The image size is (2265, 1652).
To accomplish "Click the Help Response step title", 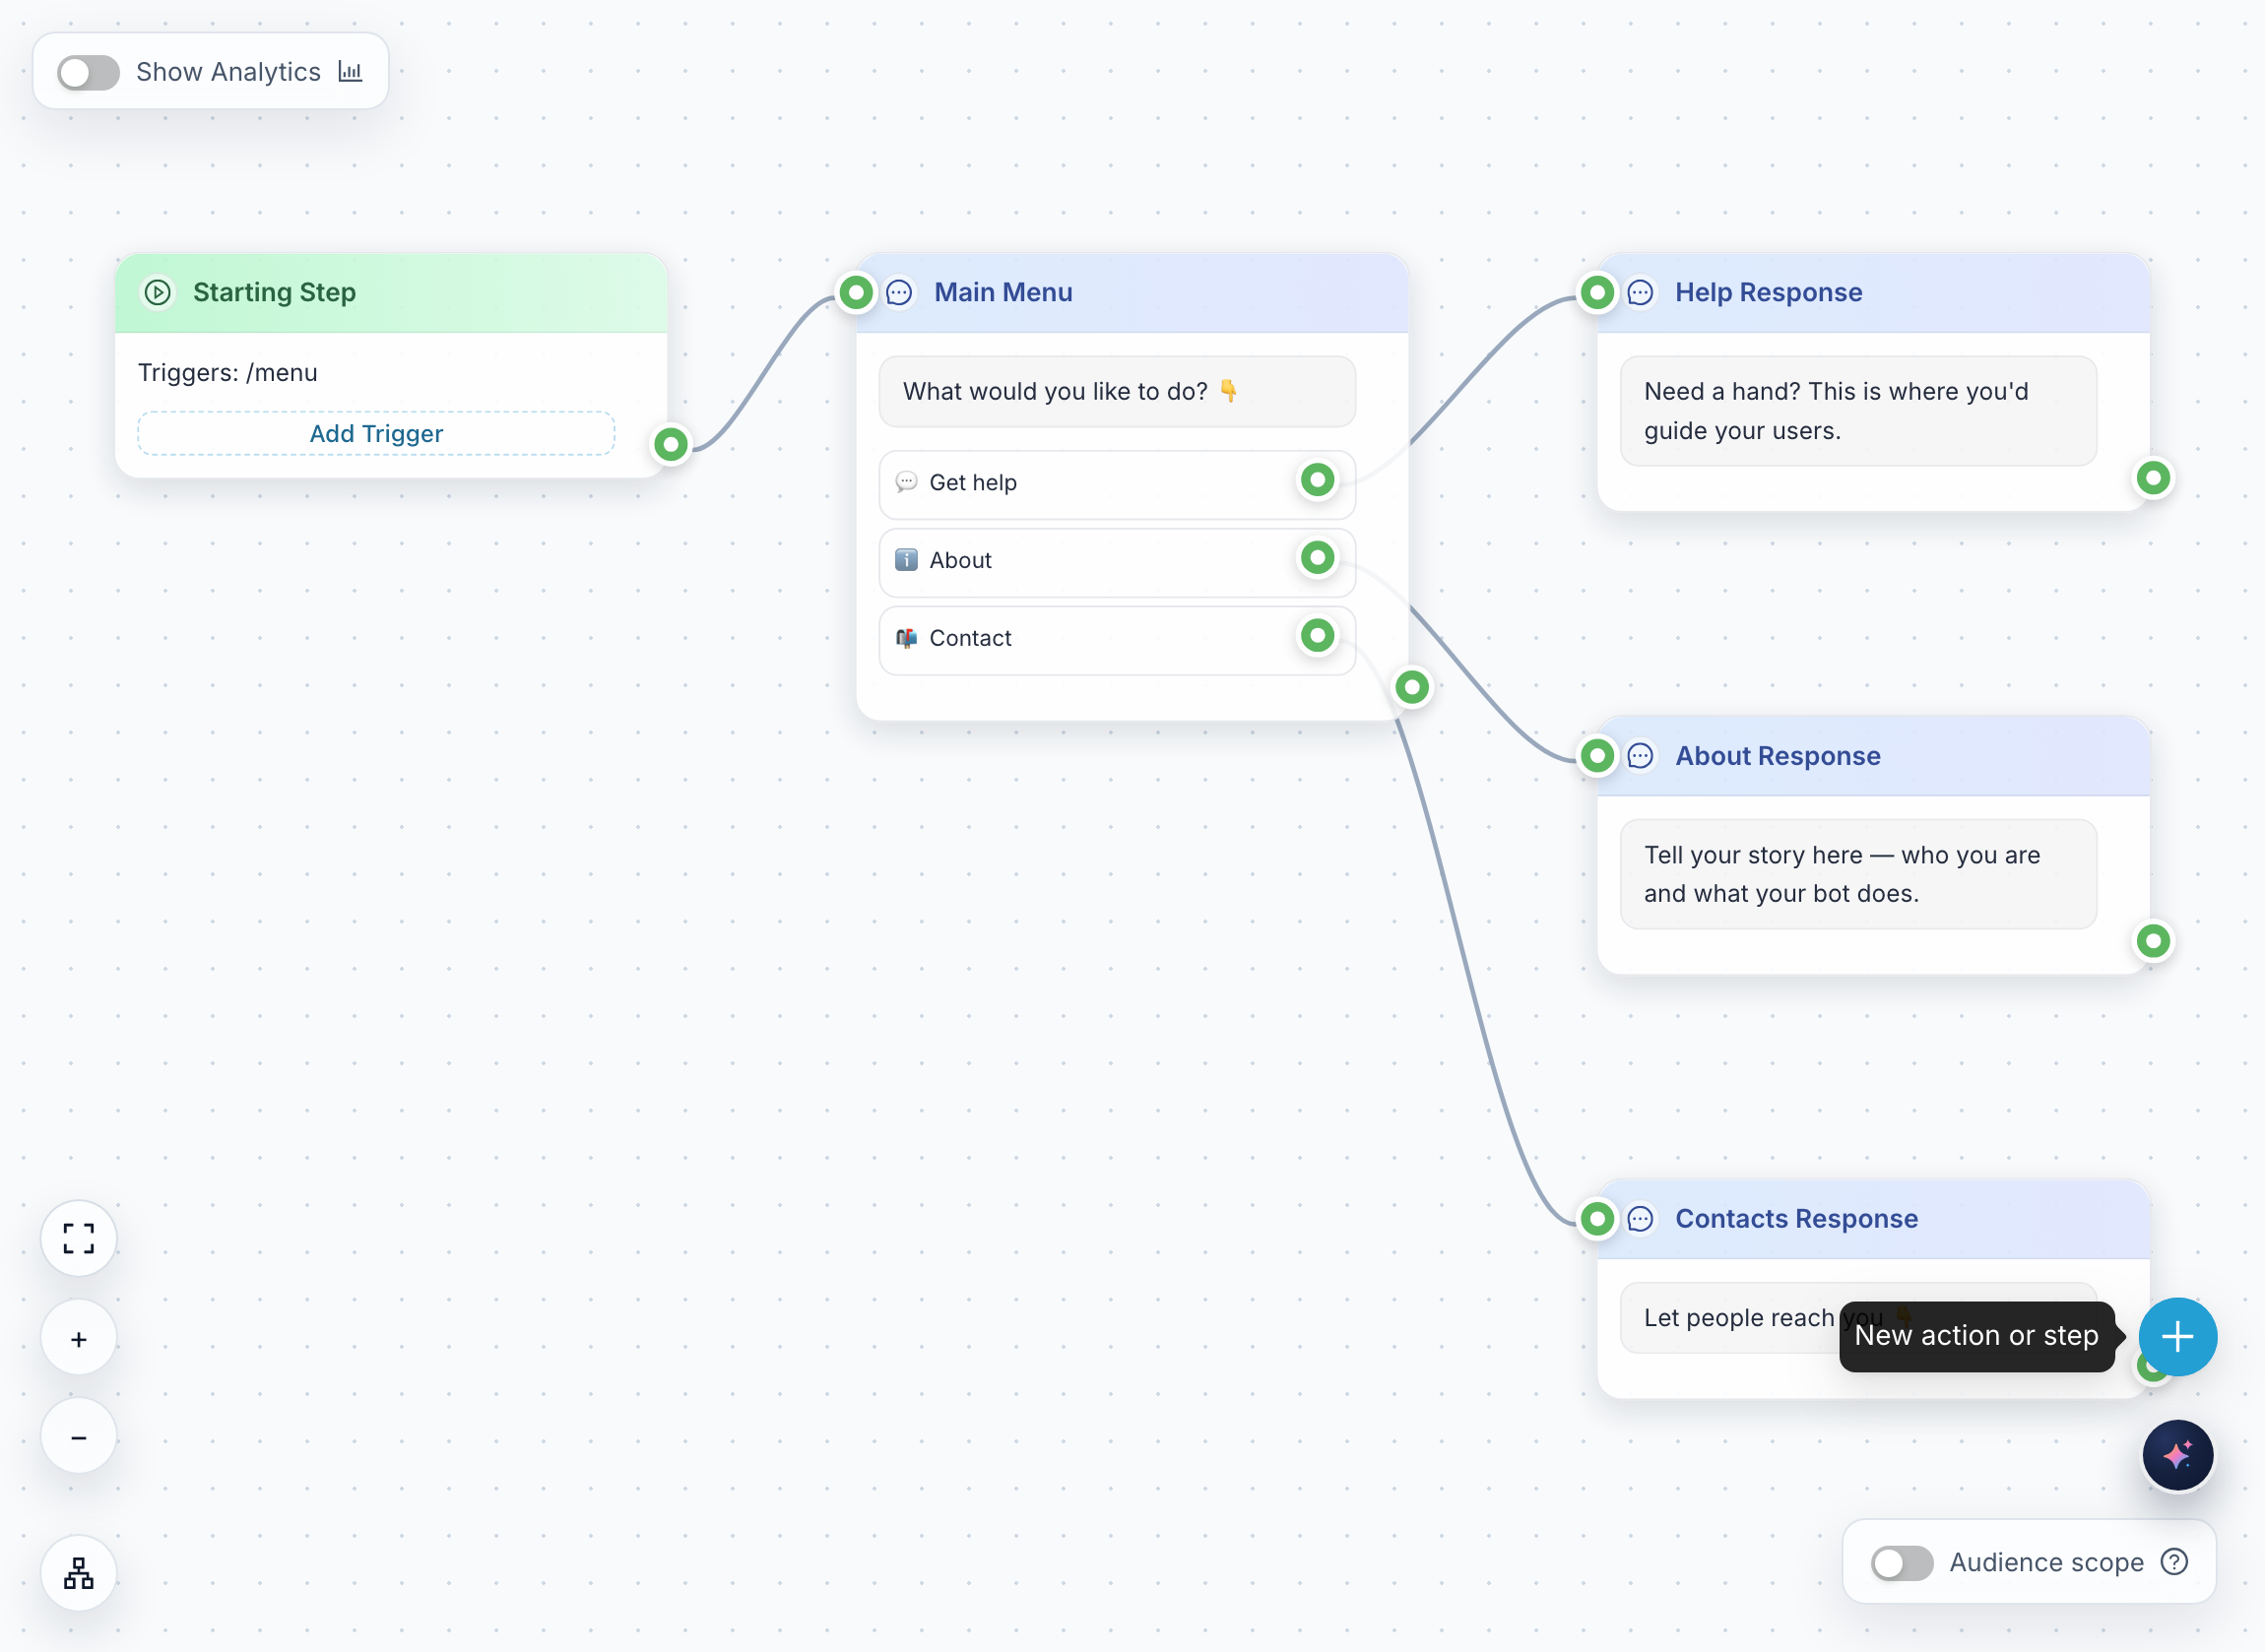I will pos(1768,292).
